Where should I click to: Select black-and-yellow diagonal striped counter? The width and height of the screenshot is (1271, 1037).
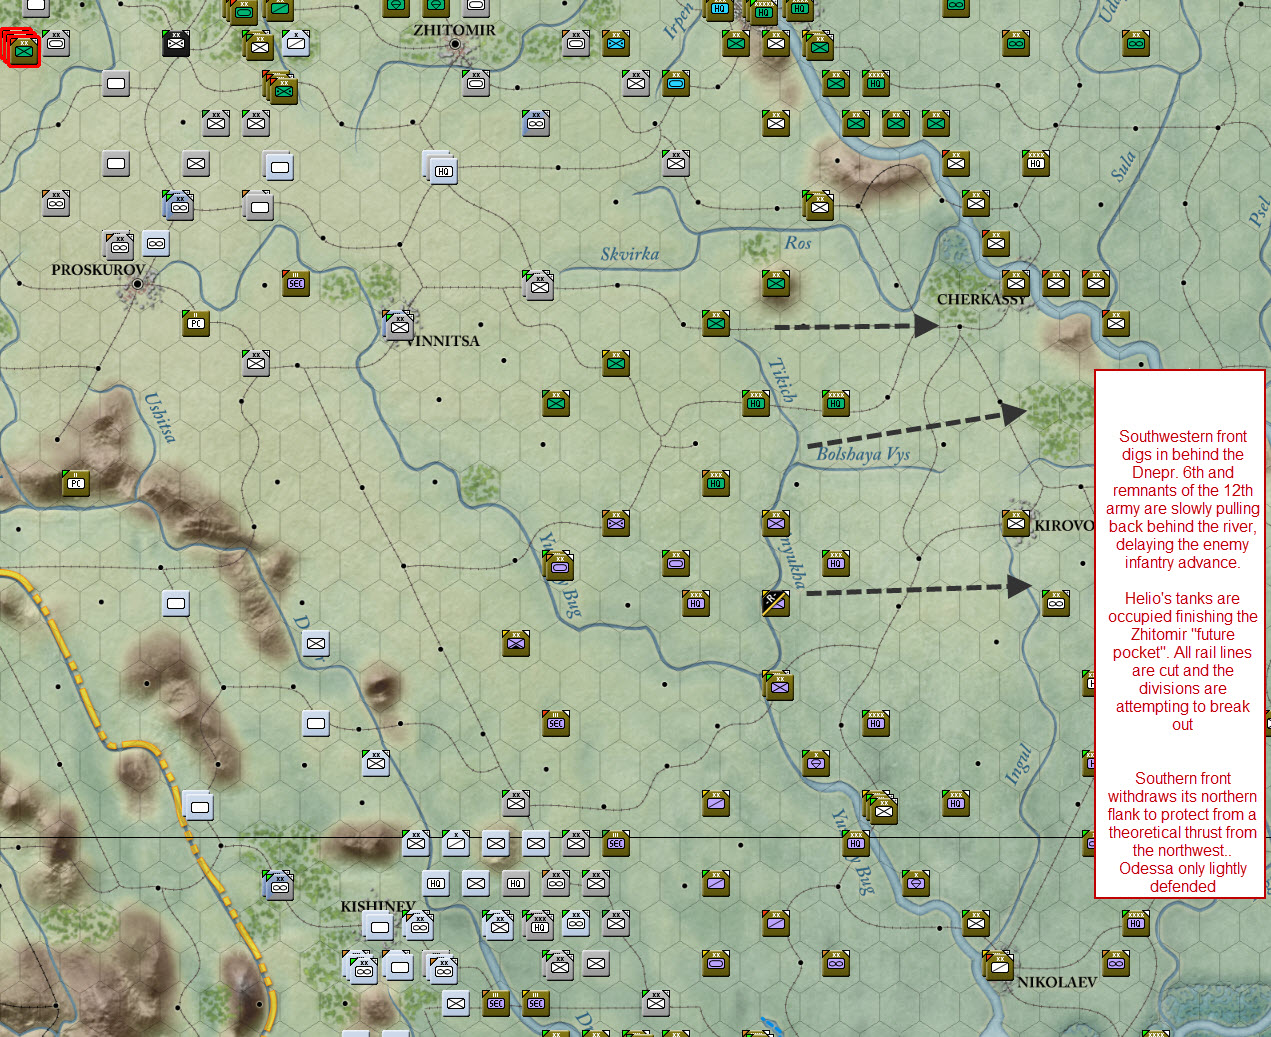[x=776, y=603]
